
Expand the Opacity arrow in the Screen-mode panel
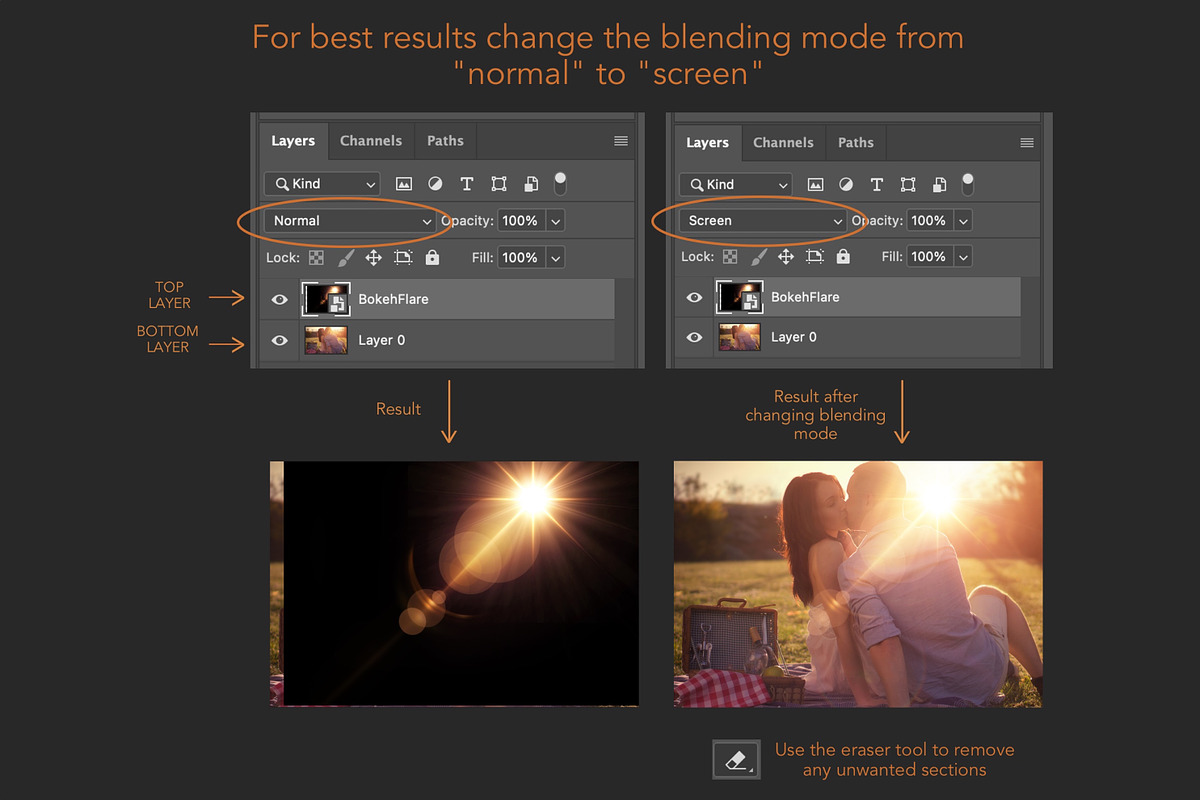click(964, 221)
